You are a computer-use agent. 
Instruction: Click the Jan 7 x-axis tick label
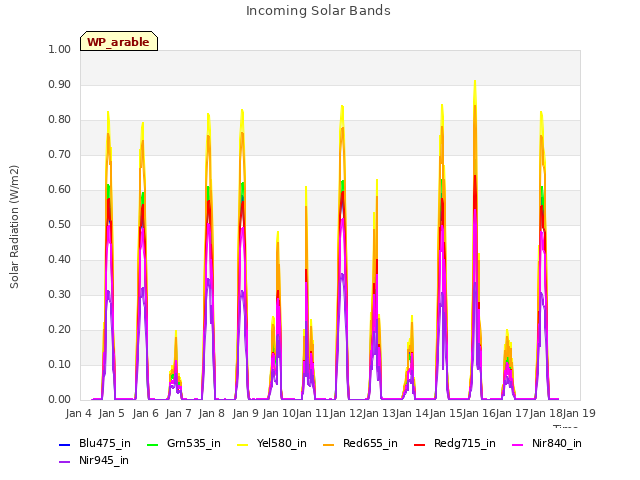pos(179,413)
